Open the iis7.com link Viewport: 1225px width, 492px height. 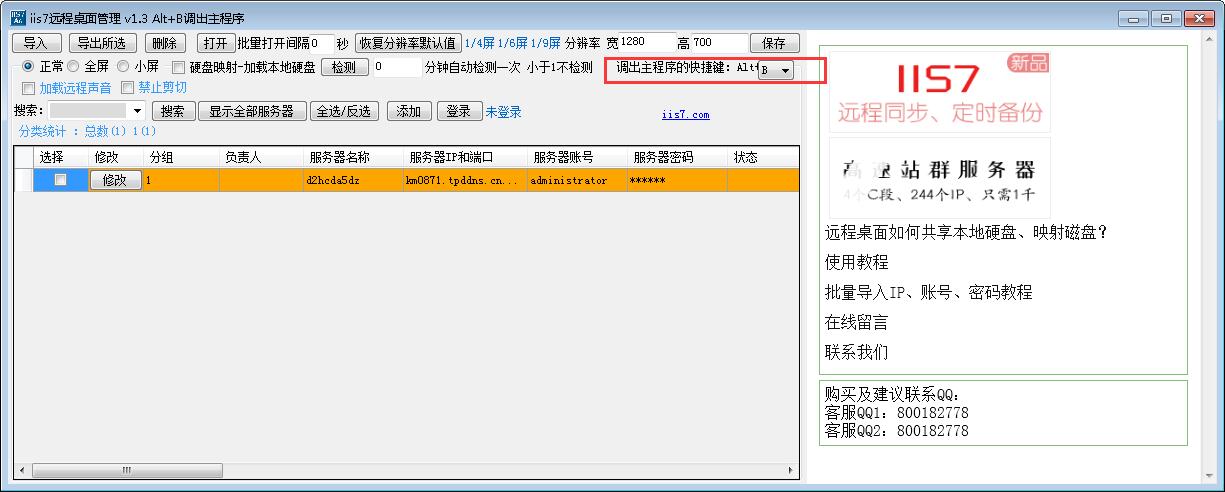coord(685,115)
